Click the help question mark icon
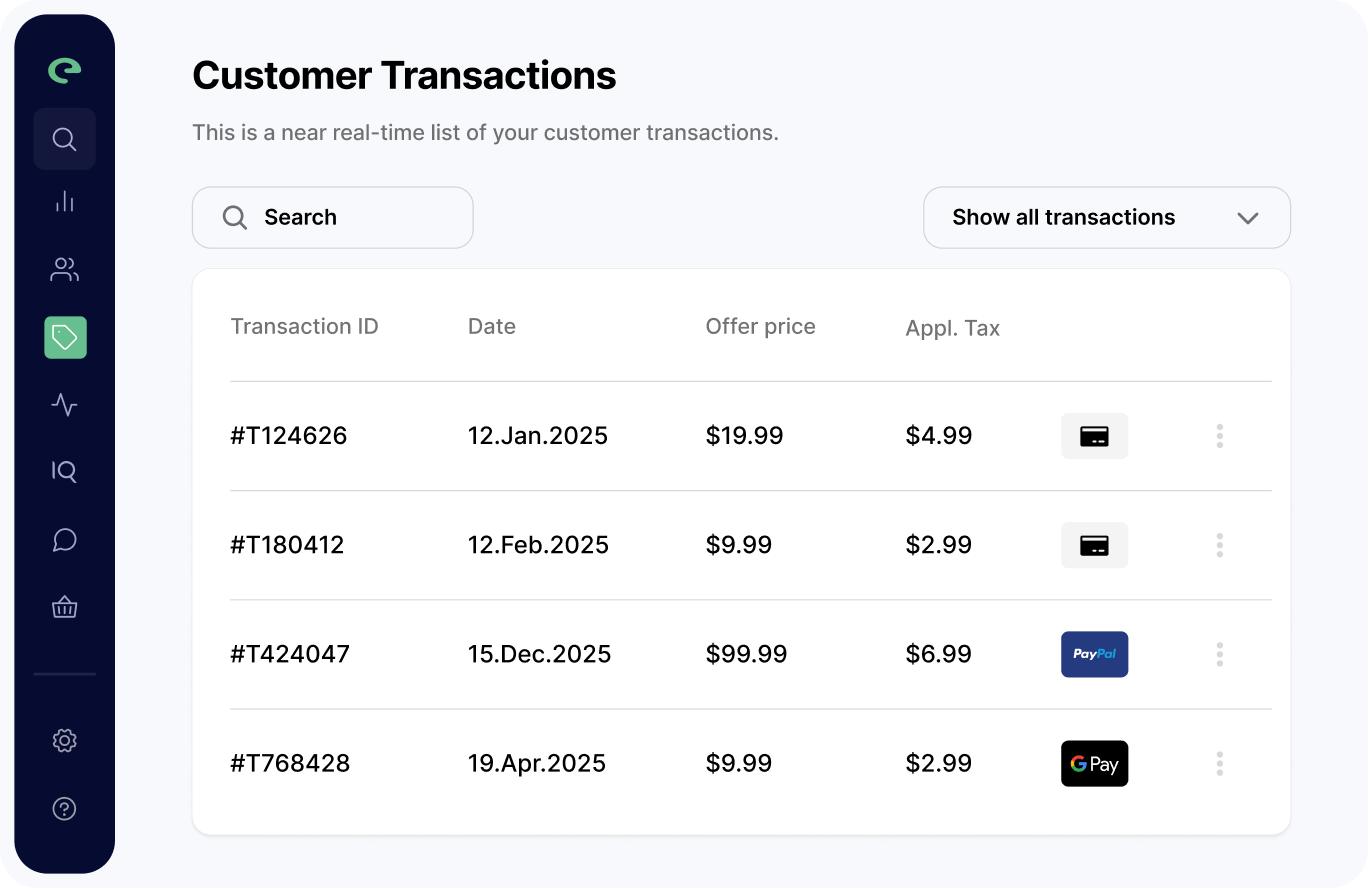1368x888 pixels. 64,808
